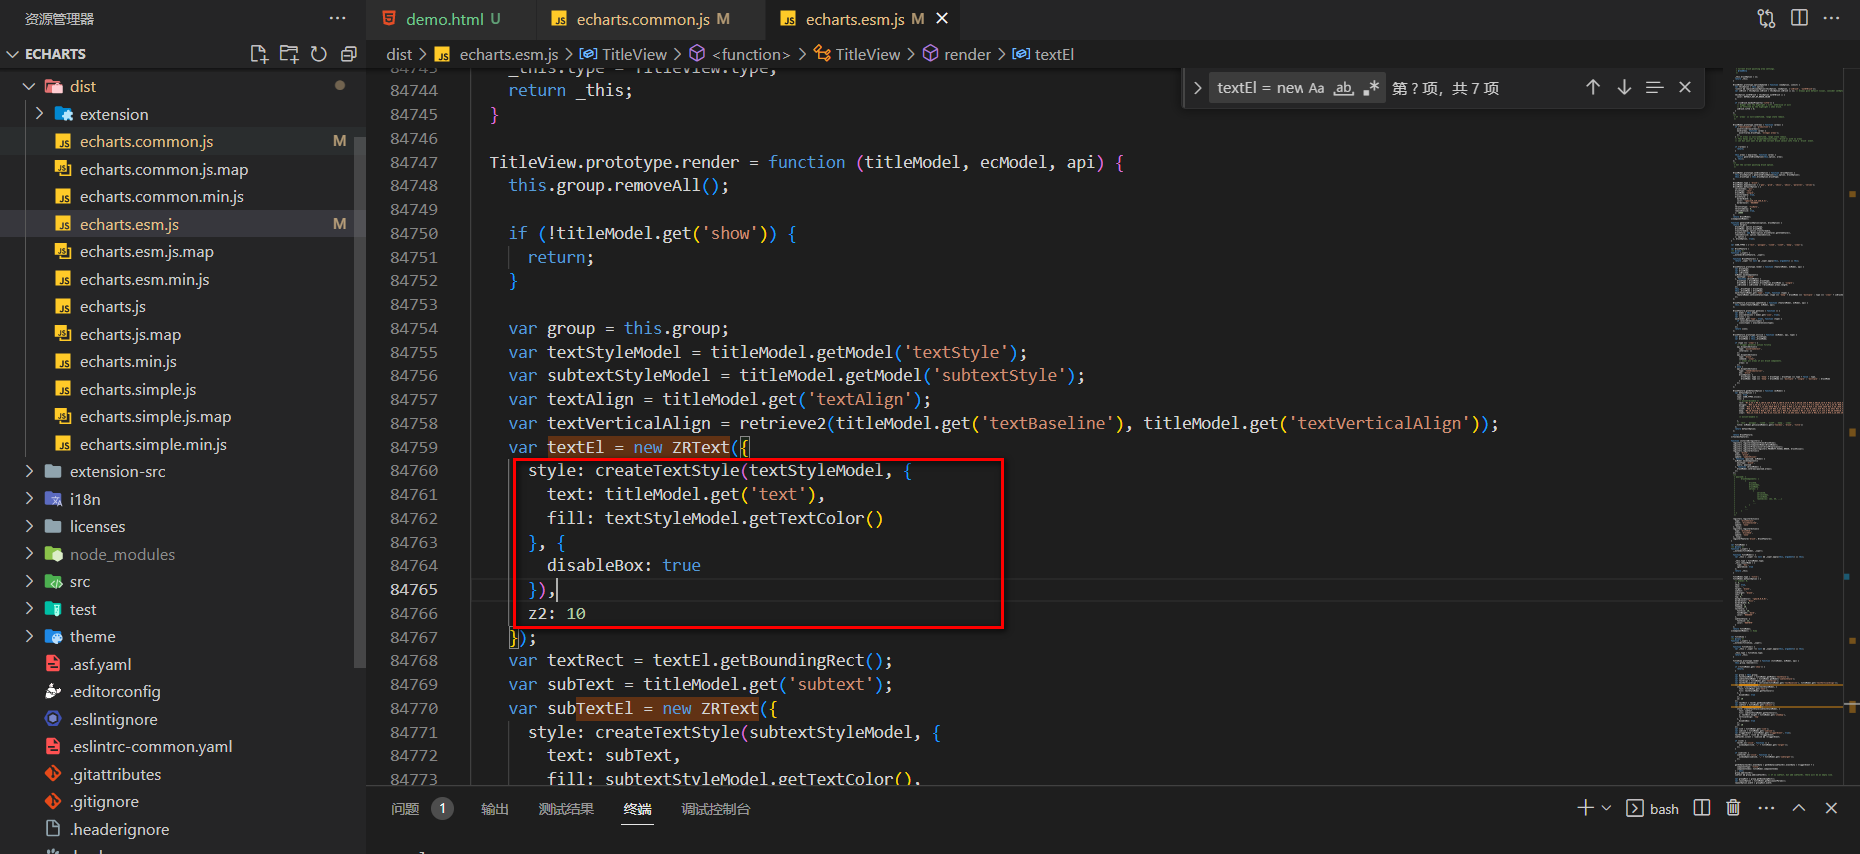Toggle regular expression in find widget

[x=1371, y=88]
